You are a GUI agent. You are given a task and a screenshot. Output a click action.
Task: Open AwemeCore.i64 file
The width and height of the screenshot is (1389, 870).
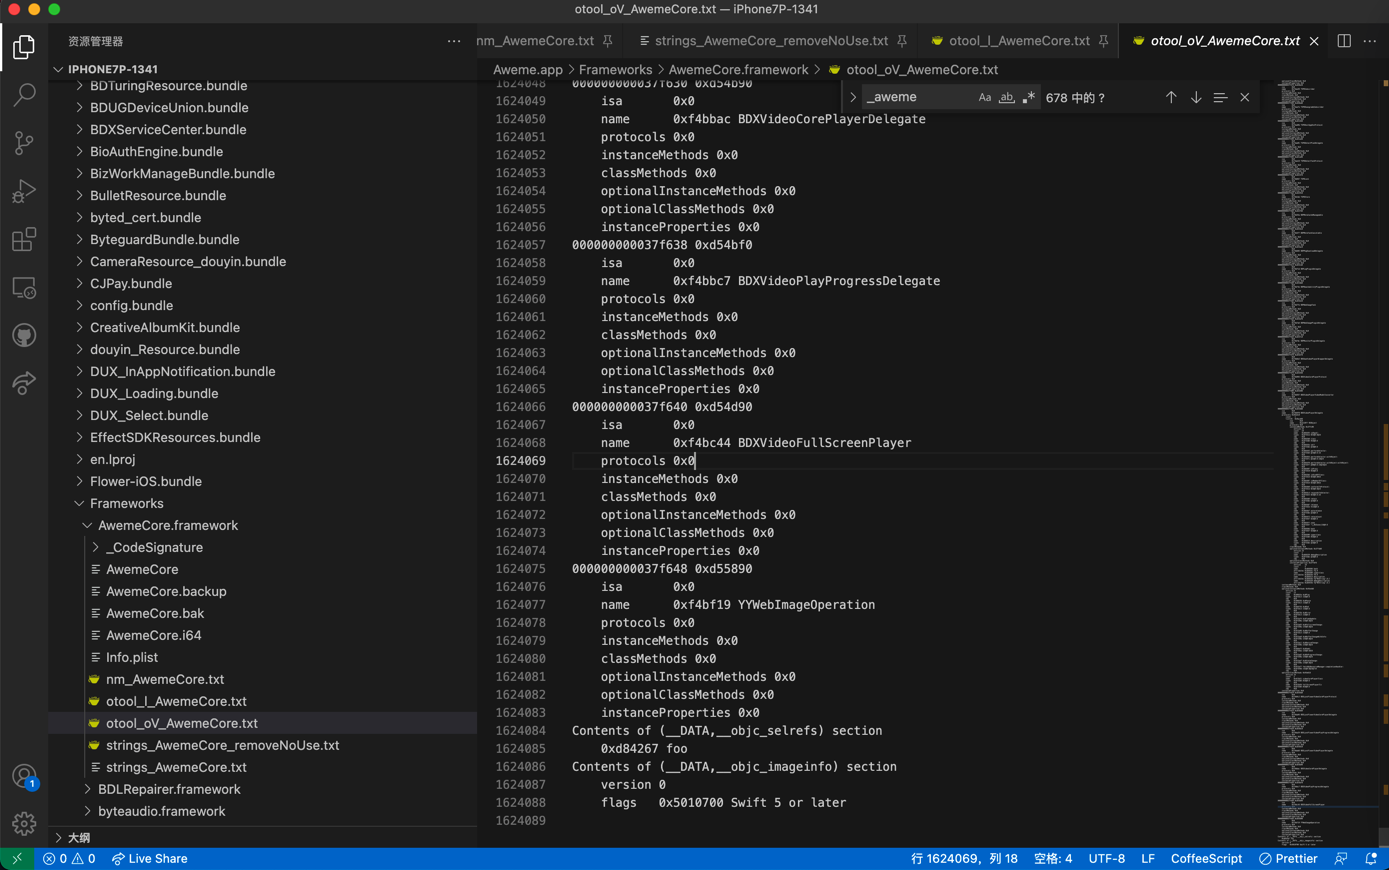tap(154, 635)
